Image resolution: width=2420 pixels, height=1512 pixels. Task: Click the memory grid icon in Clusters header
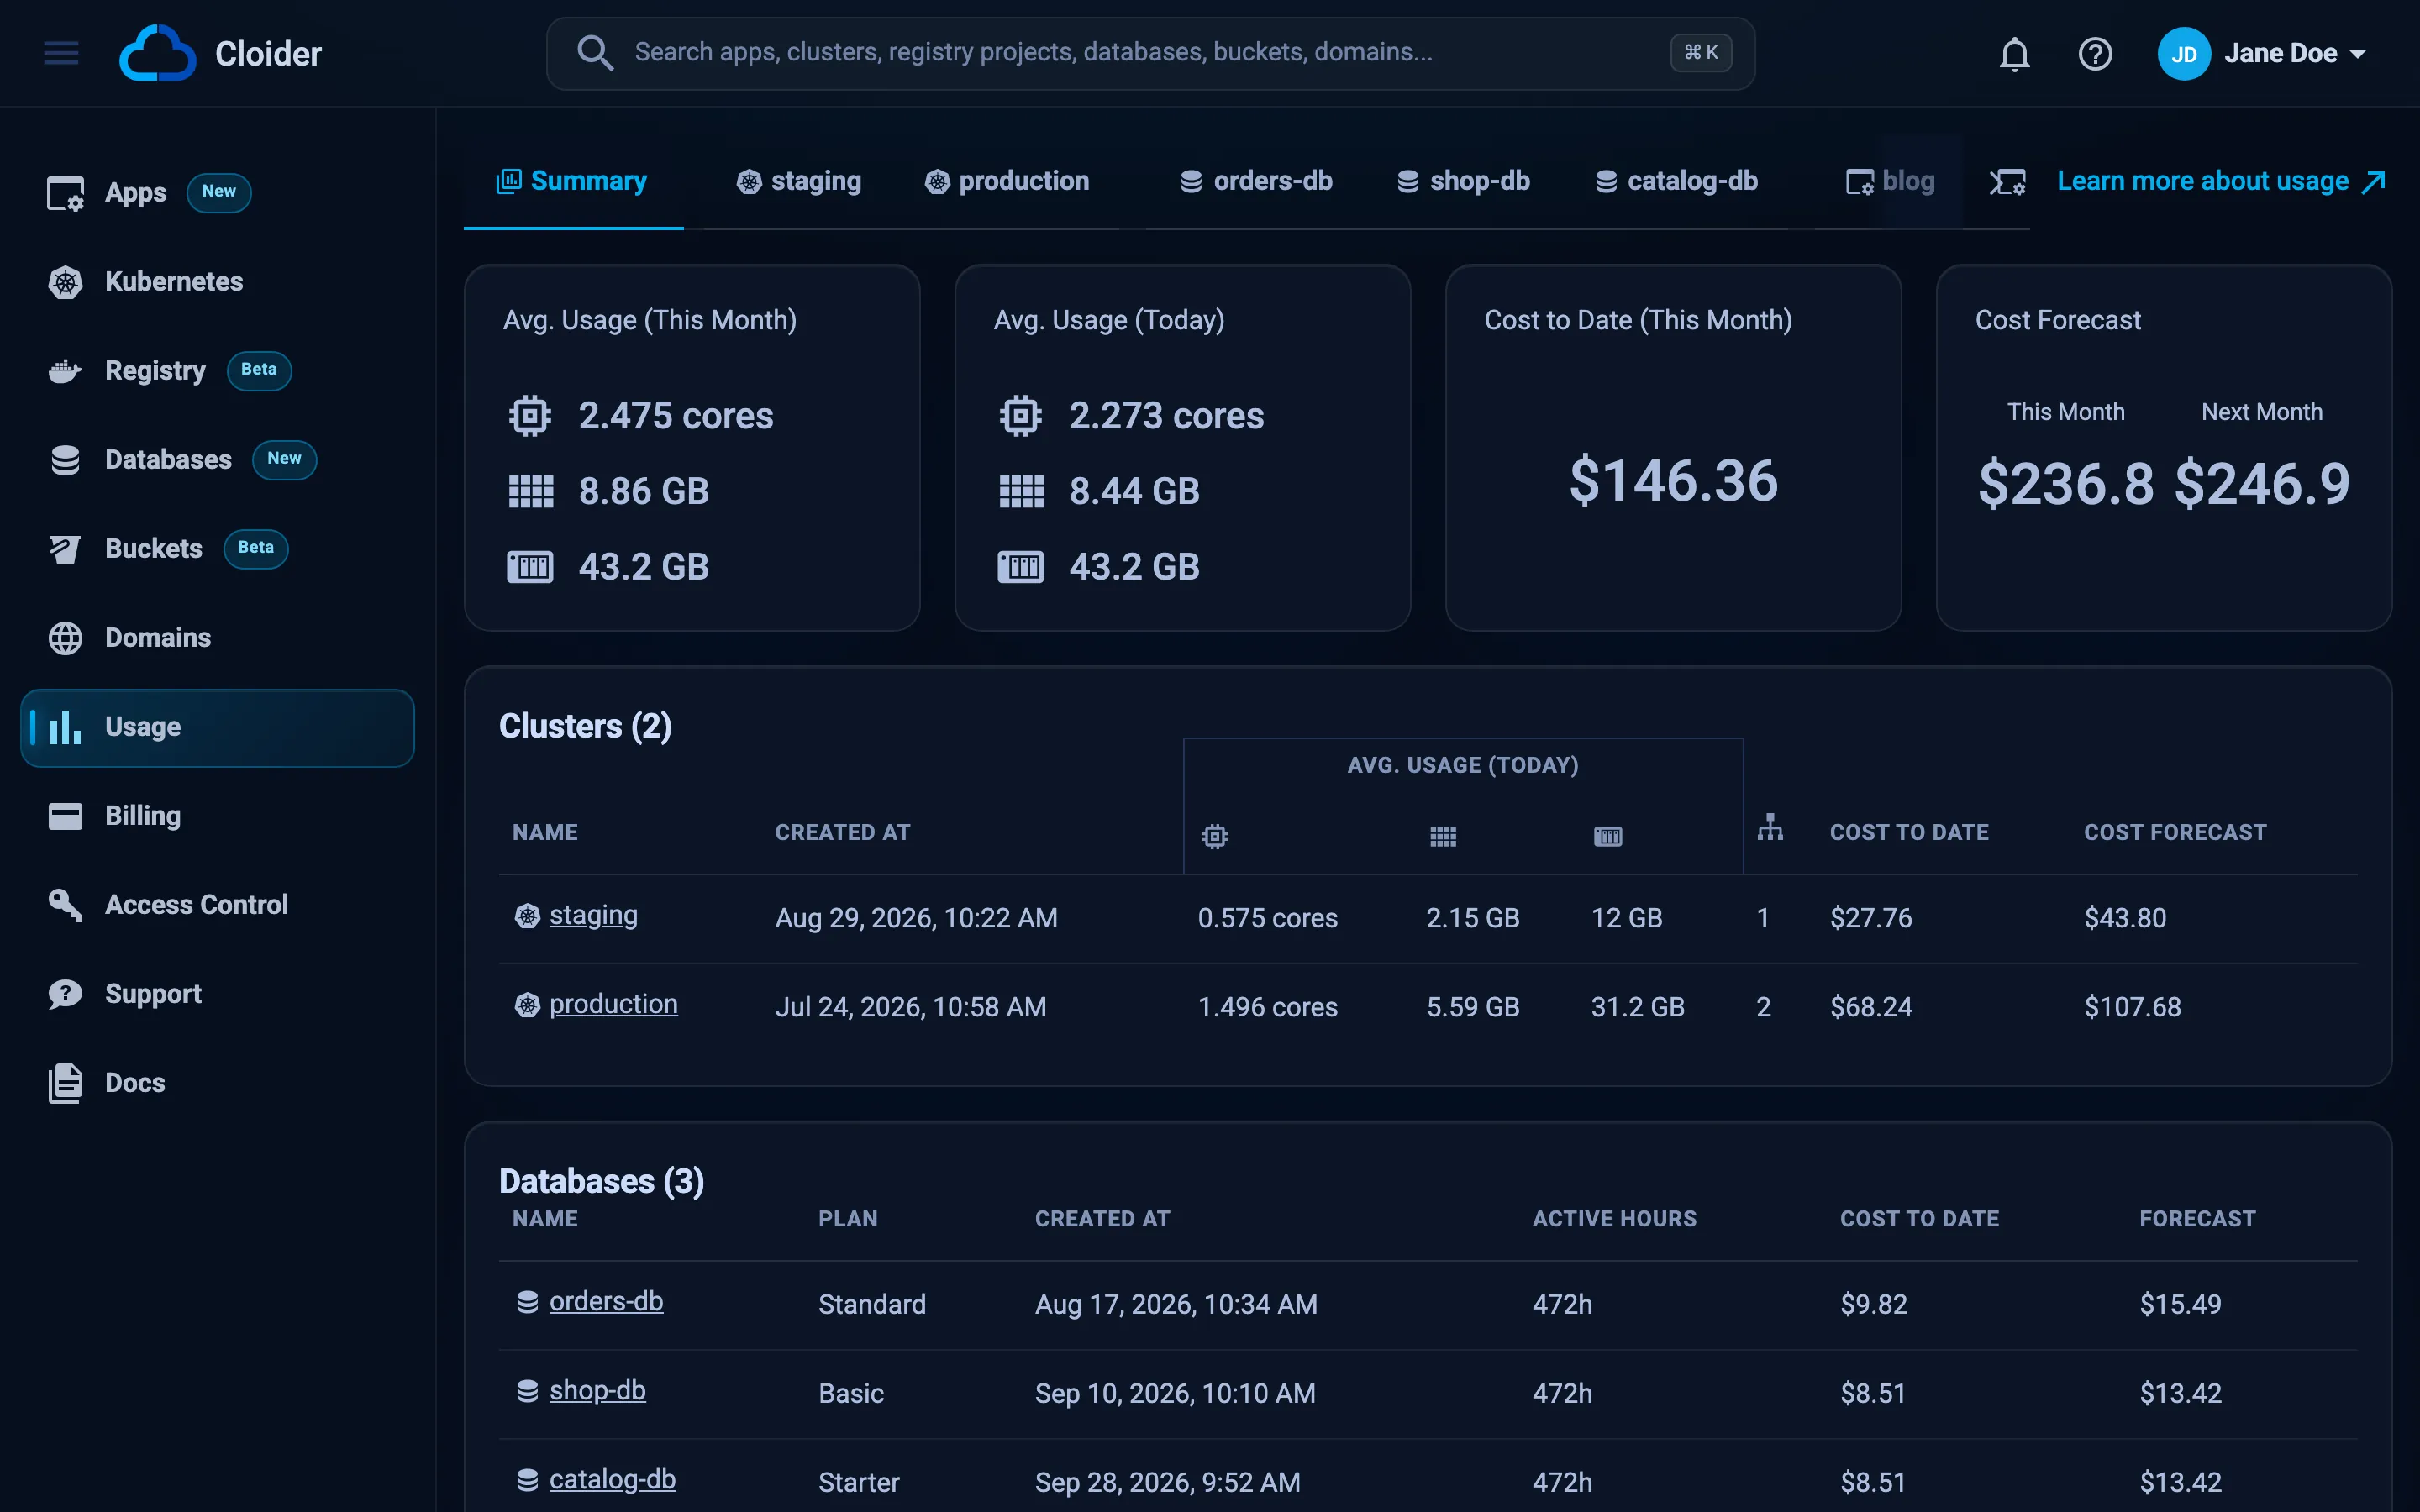click(1442, 836)
